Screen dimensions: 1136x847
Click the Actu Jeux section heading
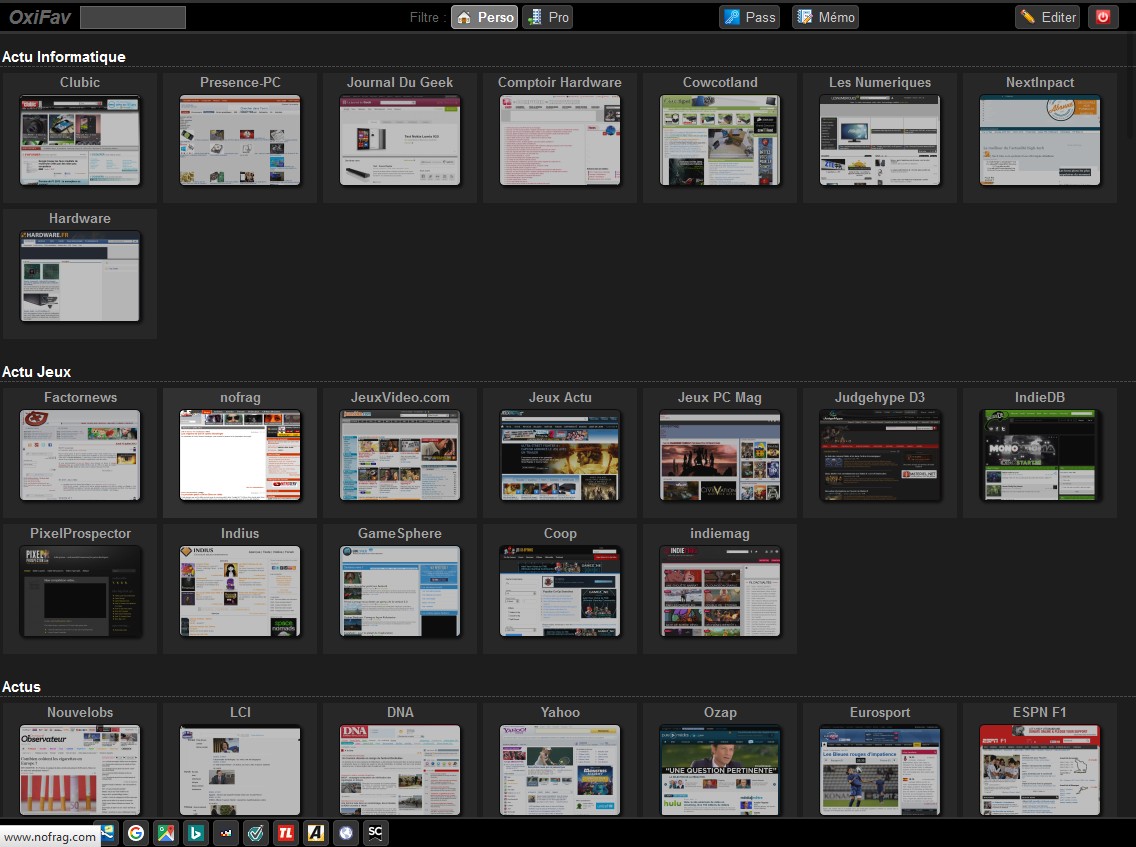coord(36,372)
